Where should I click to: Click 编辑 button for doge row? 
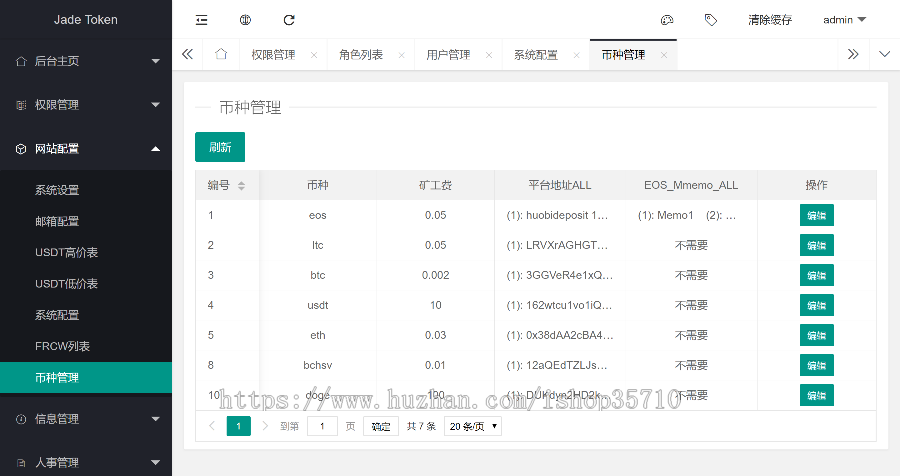tap(816, 395)
